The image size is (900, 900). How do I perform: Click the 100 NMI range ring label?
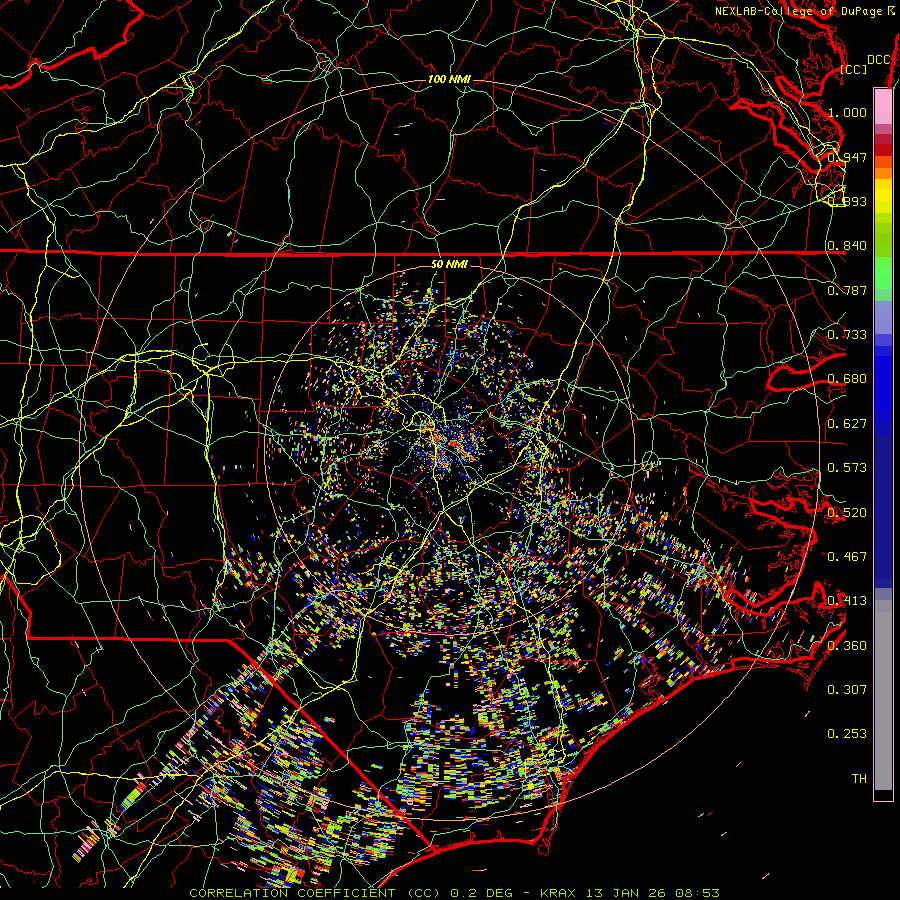[449, 79]
